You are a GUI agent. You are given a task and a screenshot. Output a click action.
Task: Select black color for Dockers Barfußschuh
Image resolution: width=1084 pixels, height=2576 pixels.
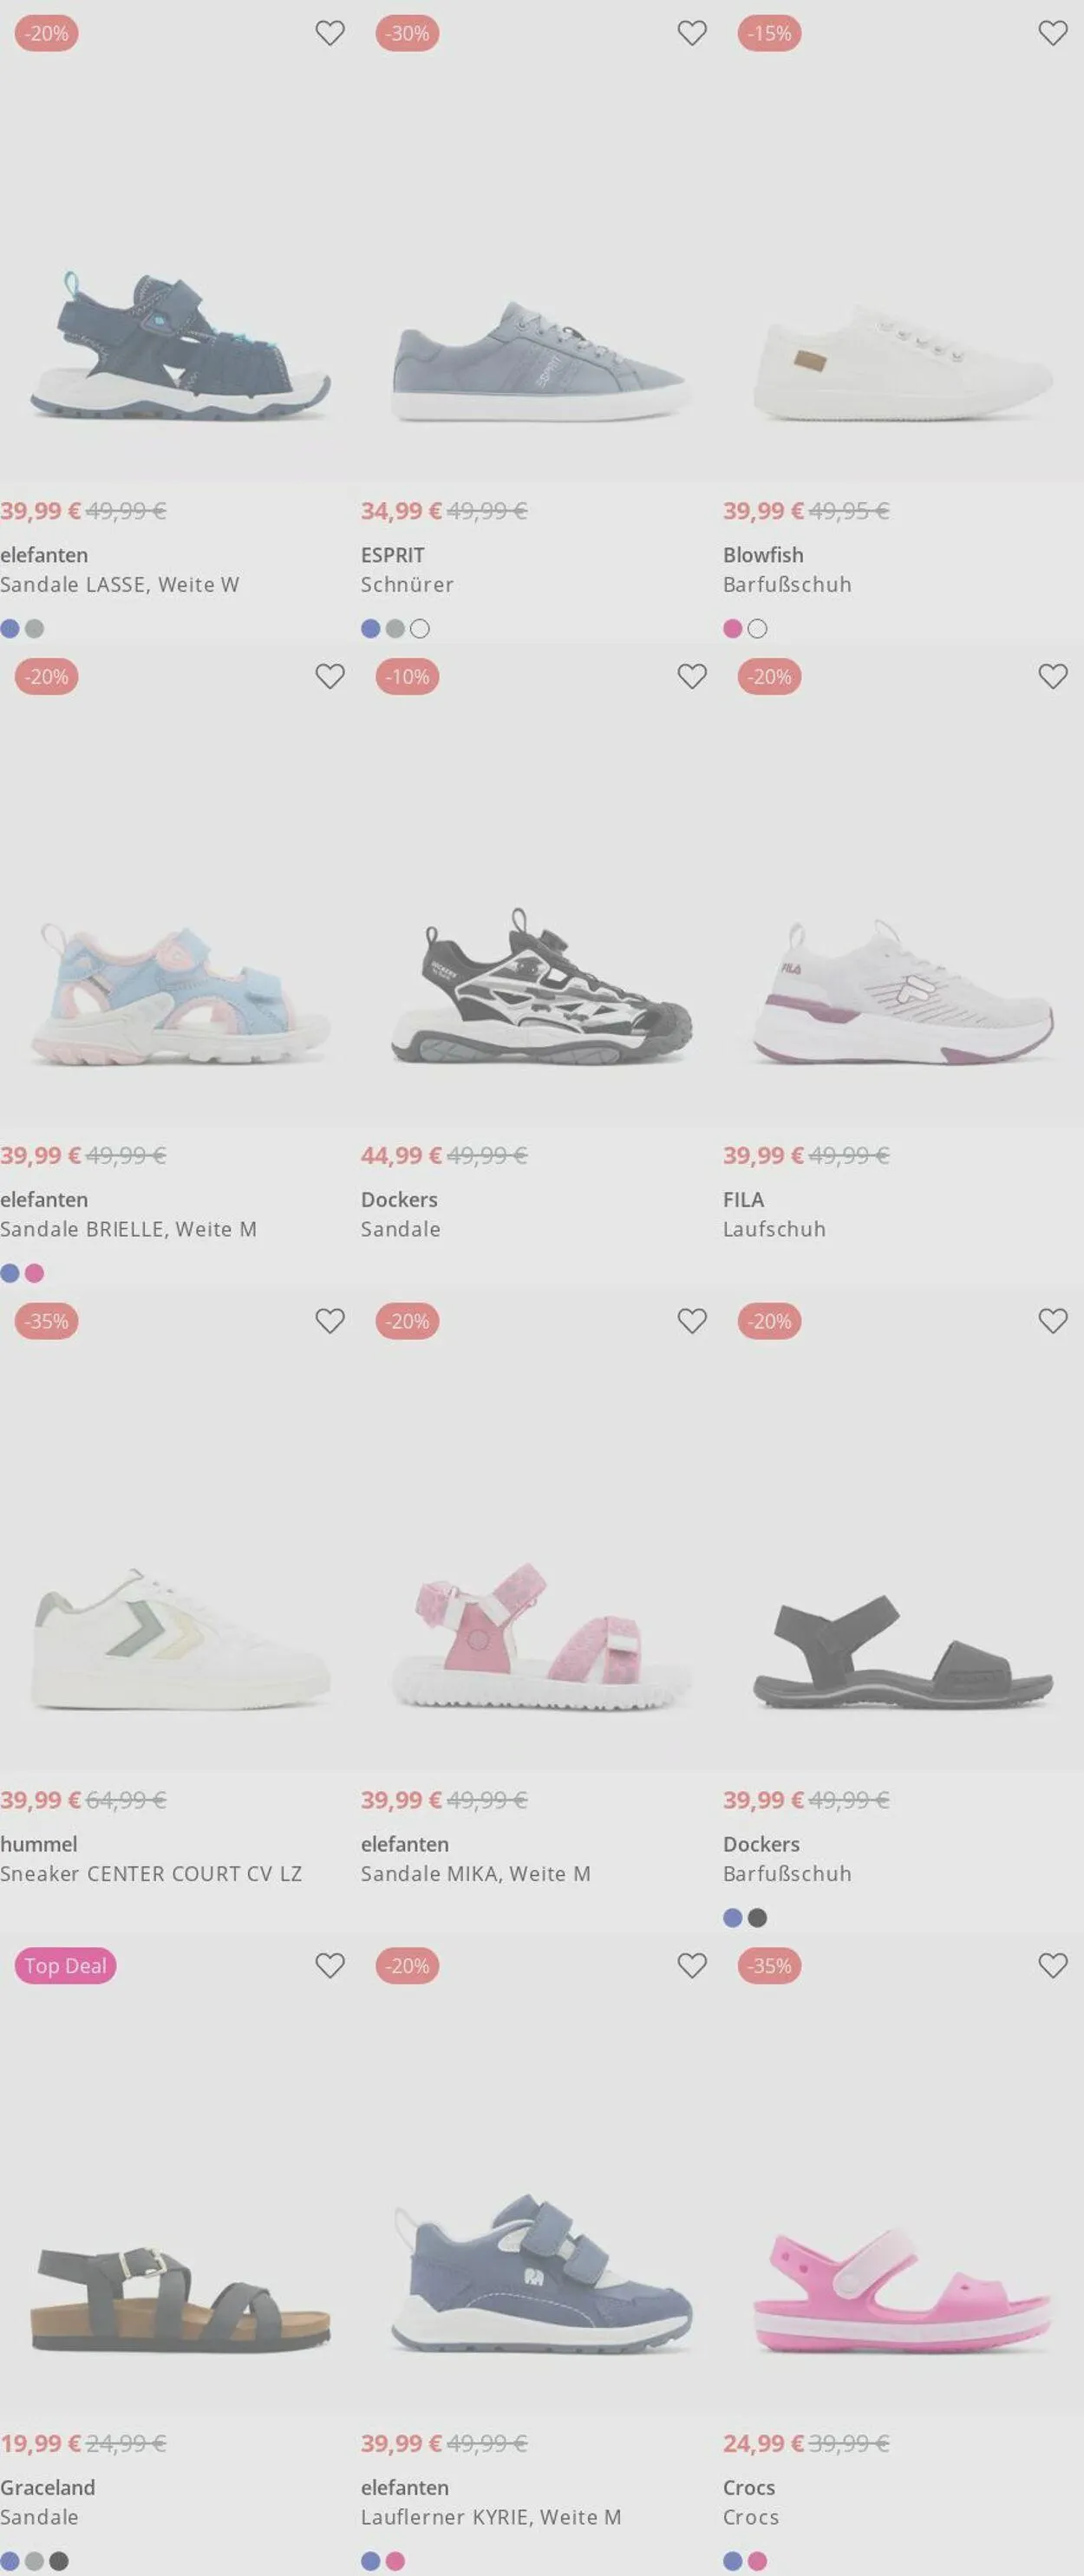coord(758,1917)
